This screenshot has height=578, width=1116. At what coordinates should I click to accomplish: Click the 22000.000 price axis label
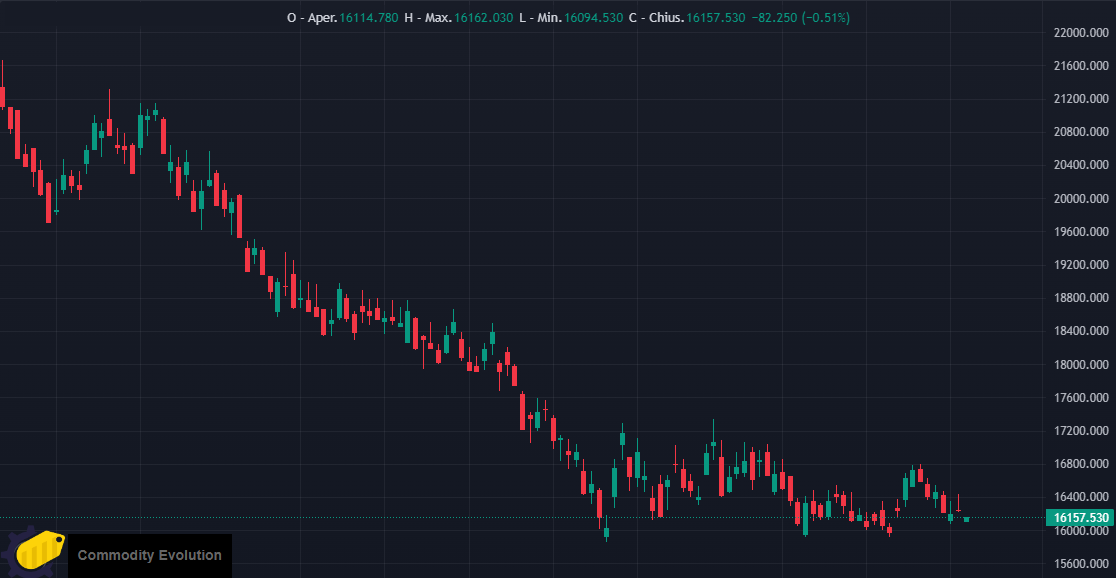[1080, 33]
